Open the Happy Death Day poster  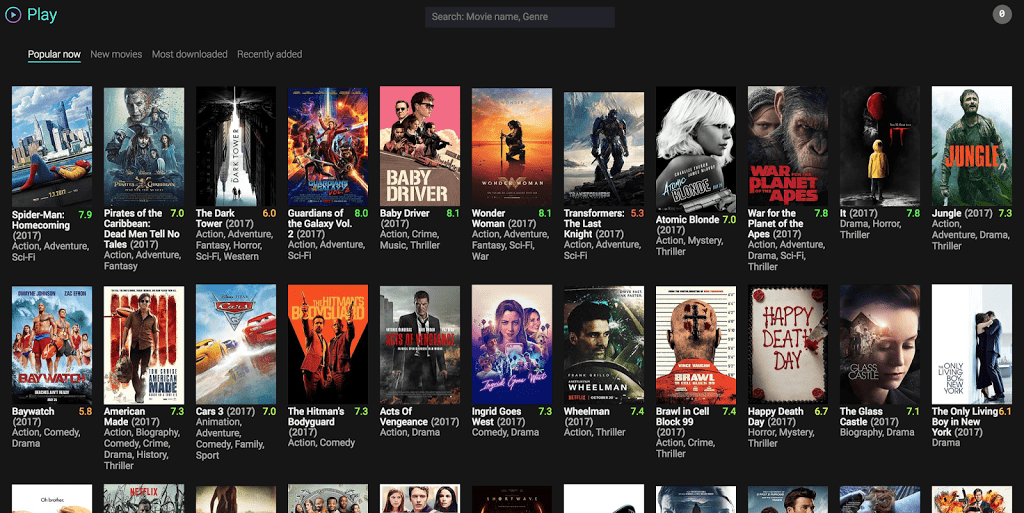(788, 344)
